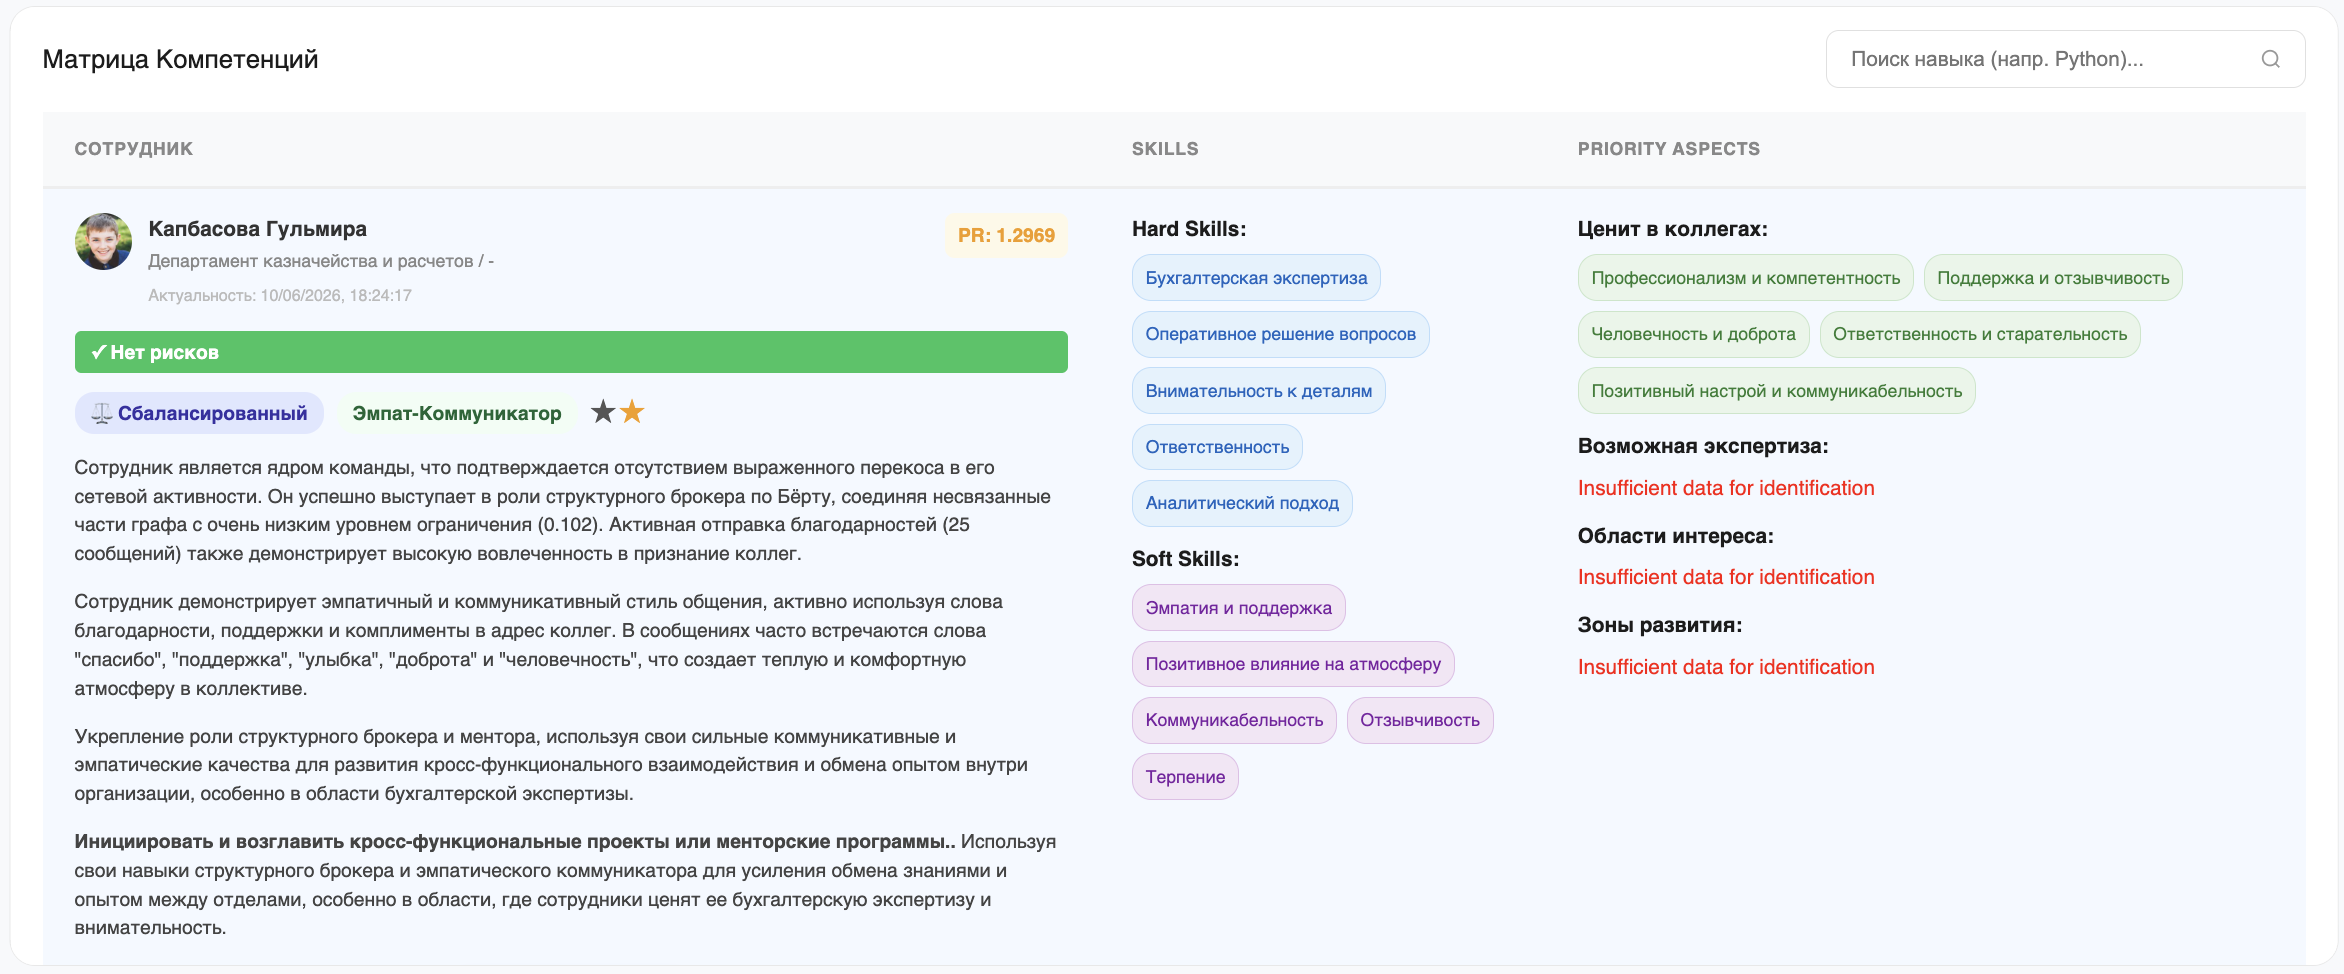Select the Человечность и доброта tag
The height and width of the screenshot is (974, 2344).
[x=1693, y=334]
